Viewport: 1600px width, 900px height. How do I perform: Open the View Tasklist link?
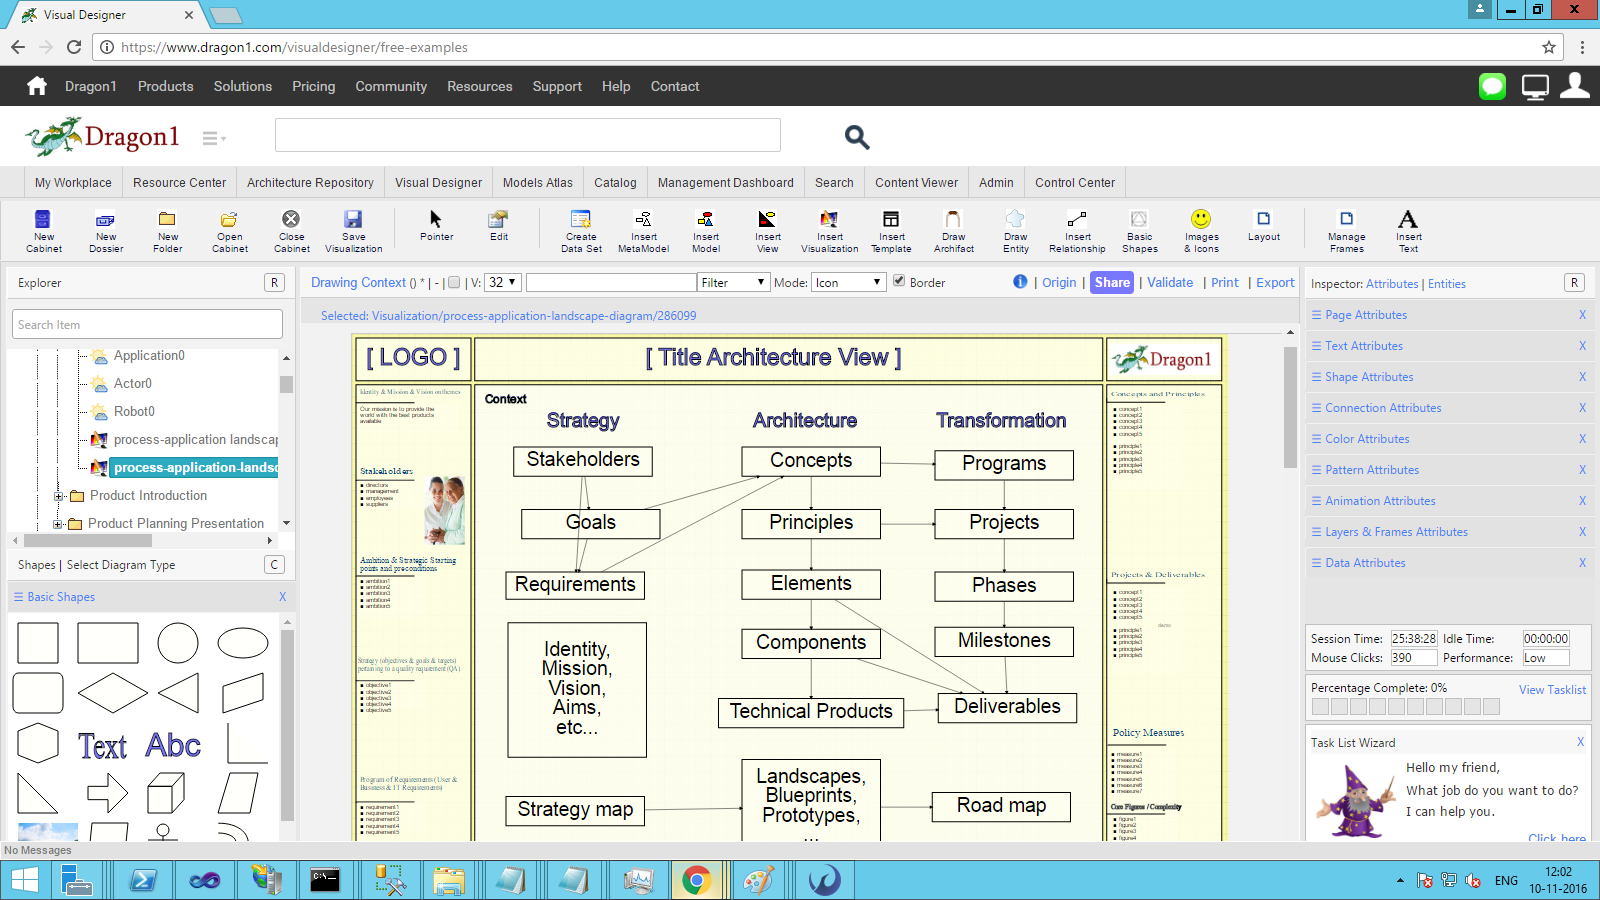[1552, 690]
